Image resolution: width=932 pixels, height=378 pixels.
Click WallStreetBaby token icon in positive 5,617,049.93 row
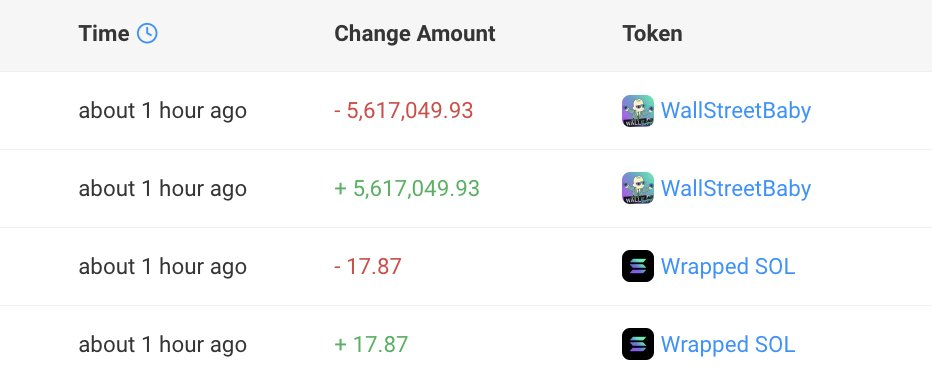[x=638, y=188]
